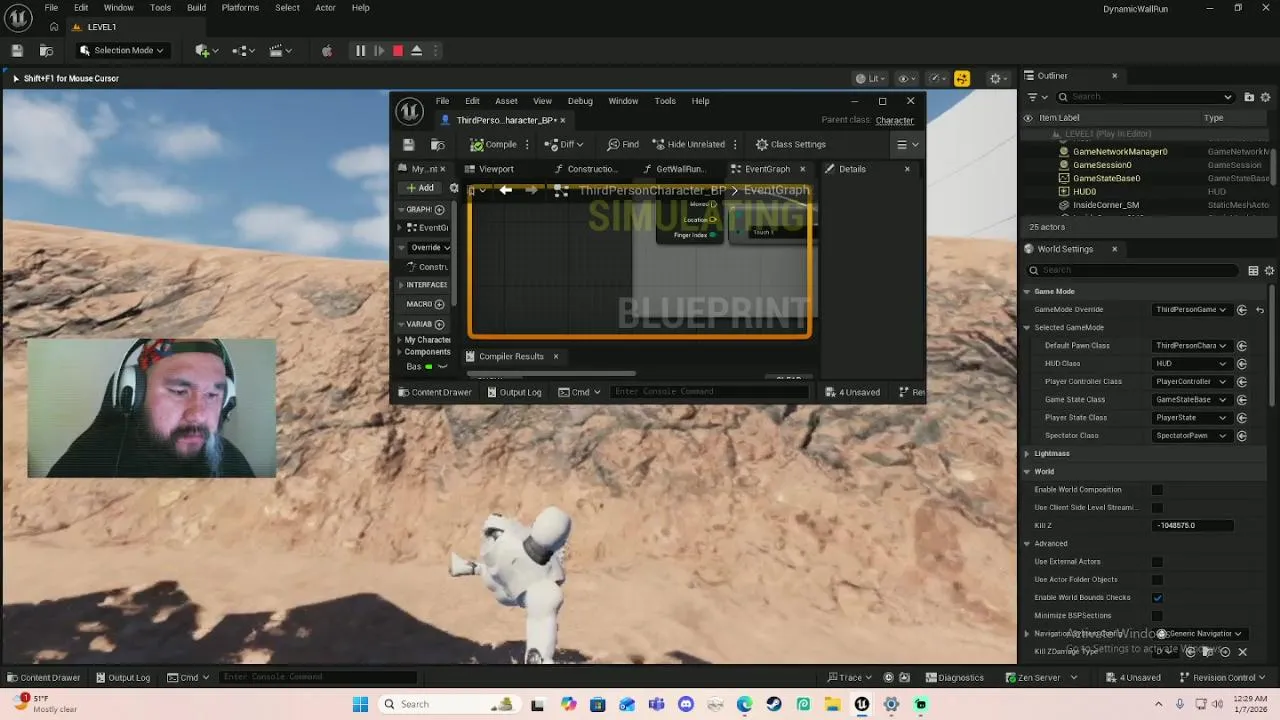
Task: Open the Browse content icon in the main toolbar
Action: pyautogui.click(x=46, y=50)
